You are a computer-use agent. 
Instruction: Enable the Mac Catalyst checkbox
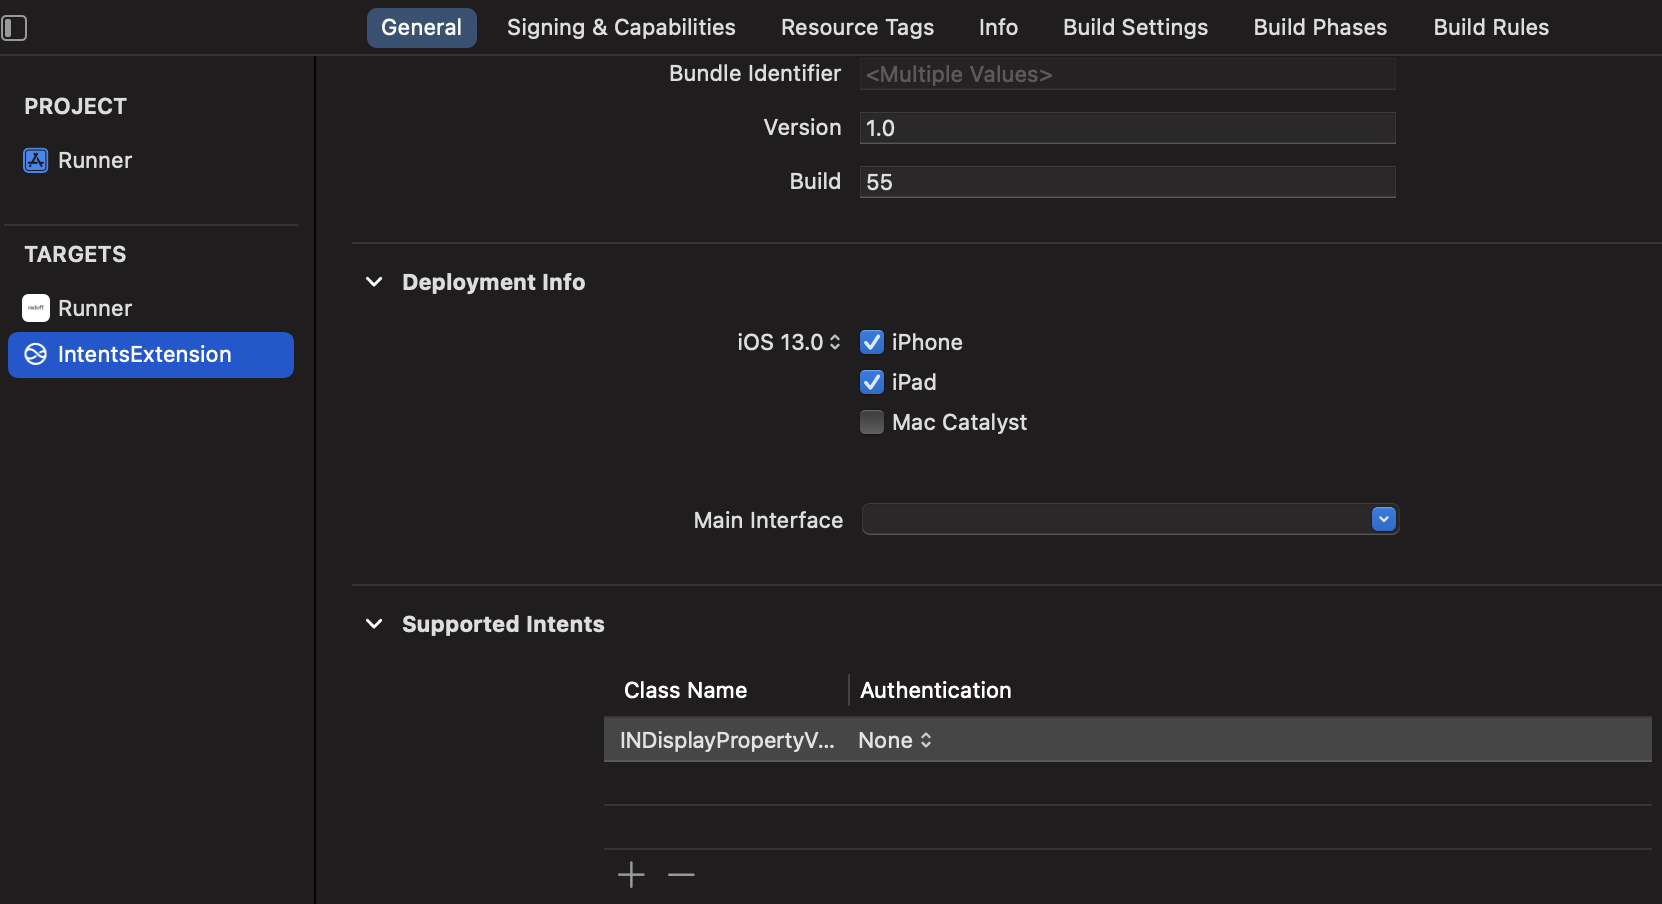point(872,422)
